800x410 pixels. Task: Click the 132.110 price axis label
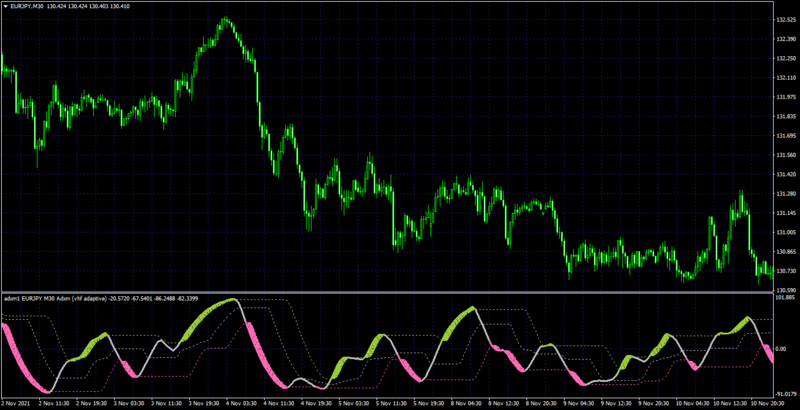785,78
